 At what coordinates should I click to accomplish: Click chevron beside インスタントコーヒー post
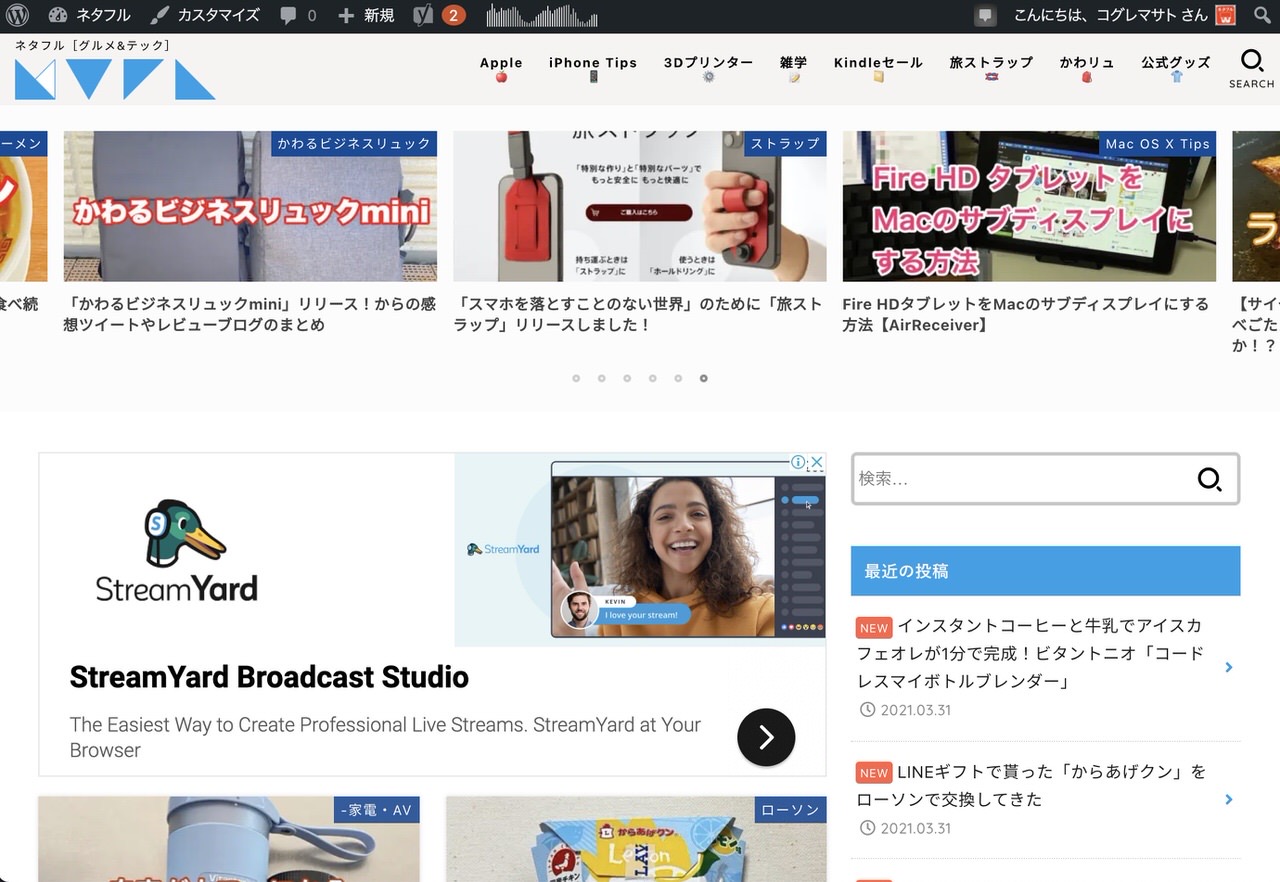(x=1229, y=667)
